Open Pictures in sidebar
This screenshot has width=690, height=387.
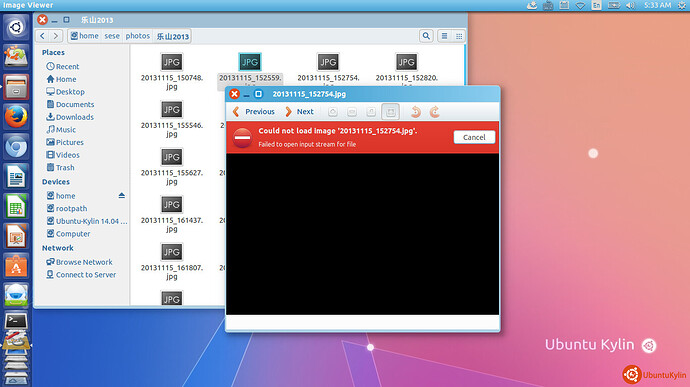(65, 142)
